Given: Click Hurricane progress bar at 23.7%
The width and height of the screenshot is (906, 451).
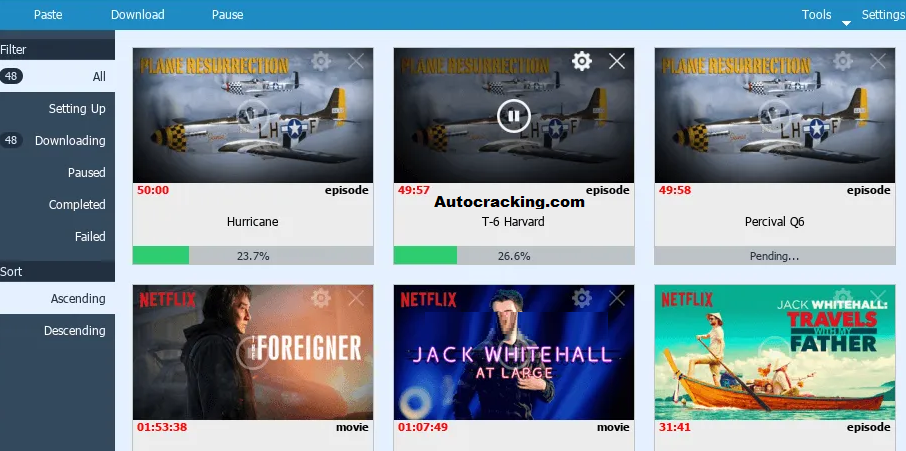Looking at the screenshot, I should [253, 255].
